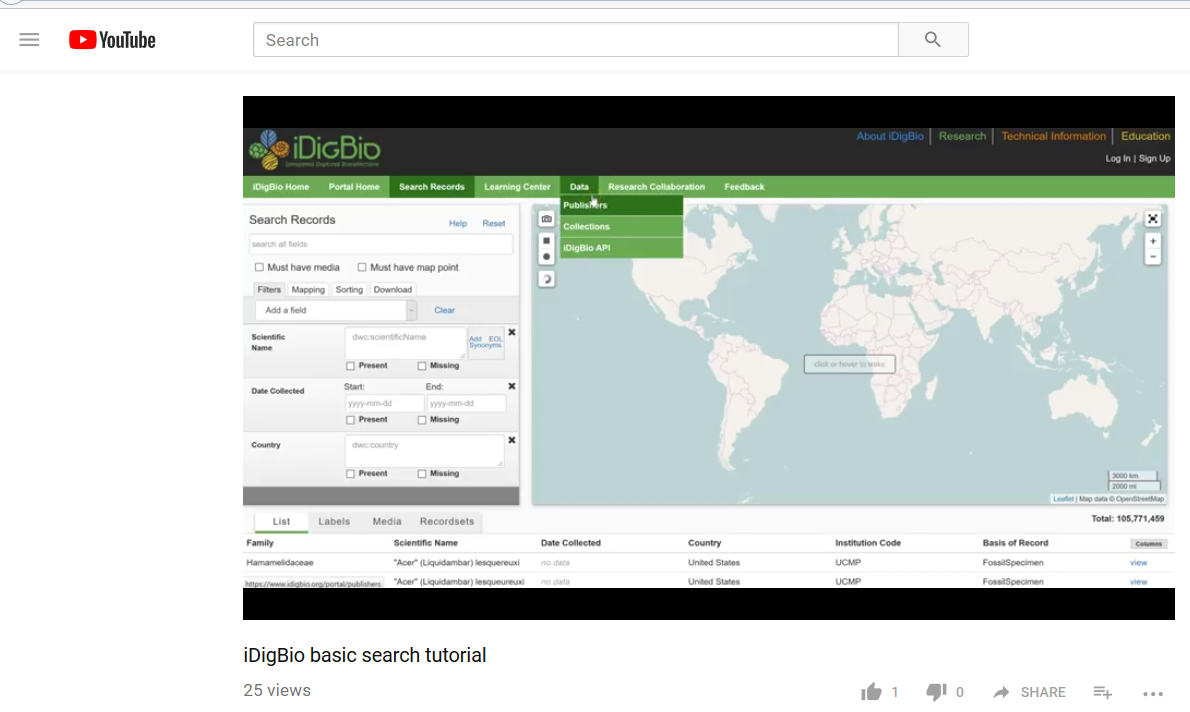
Task: Open iDigBio Home in the navbar
Action: (x=281, y=187)
